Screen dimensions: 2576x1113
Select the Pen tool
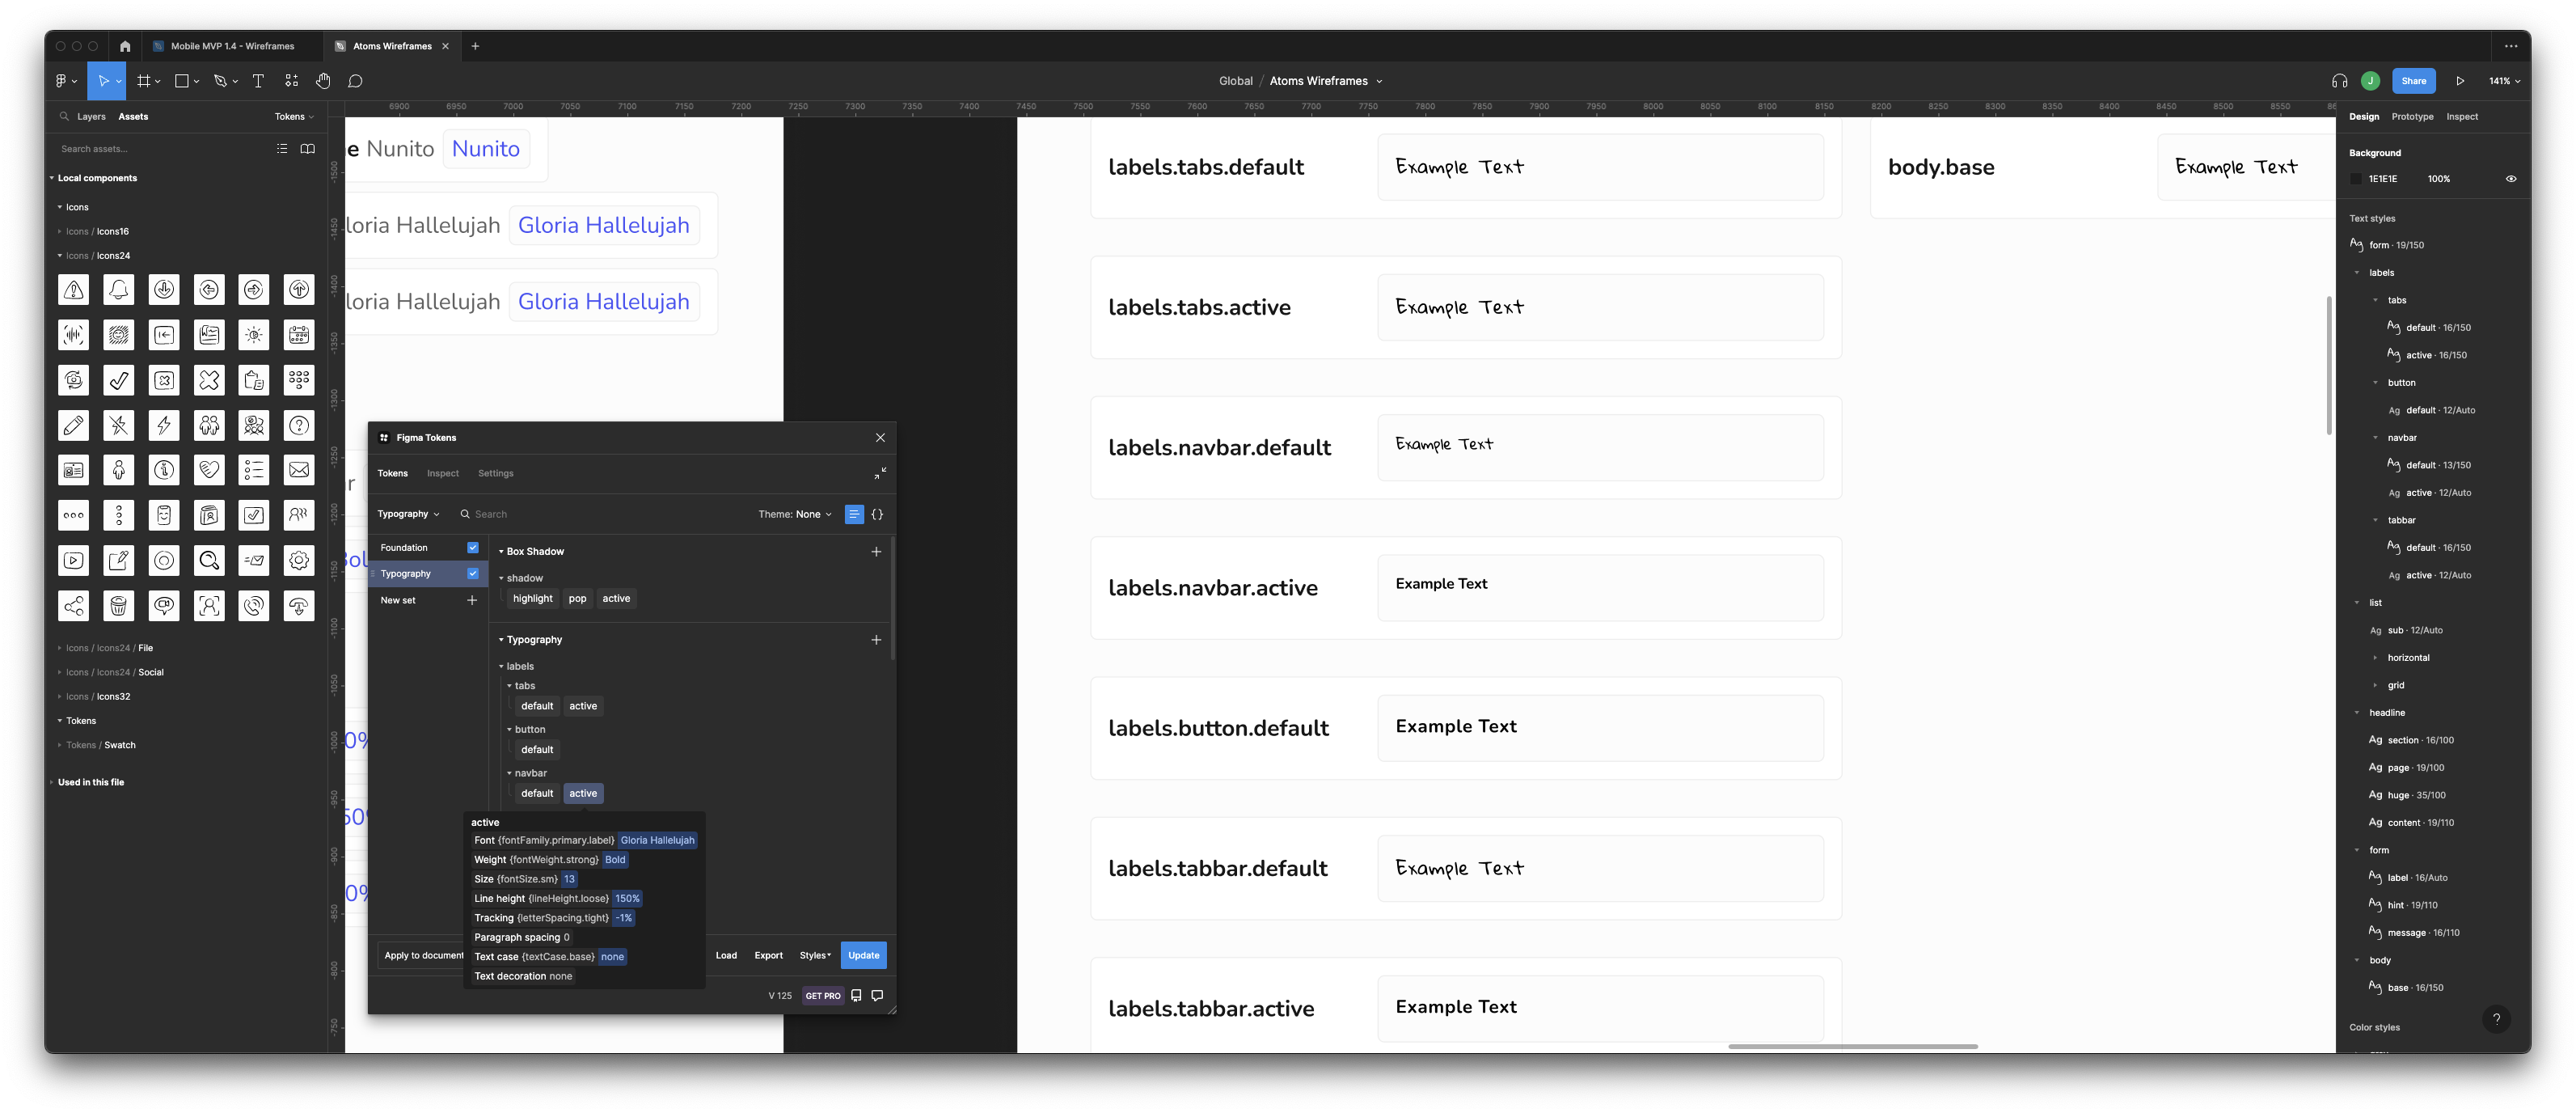click(x=219, y=81)
